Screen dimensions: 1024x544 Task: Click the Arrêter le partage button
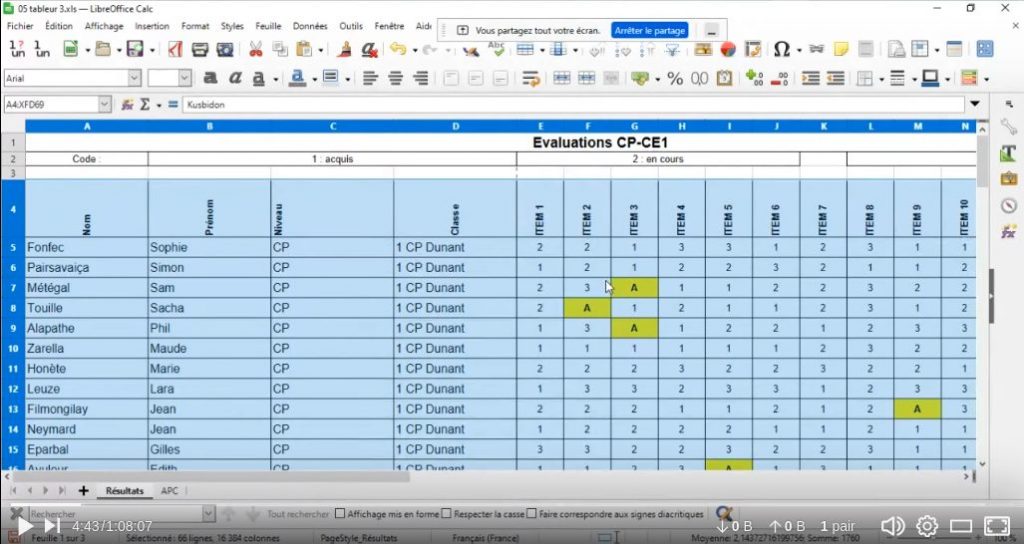coord(650,31)
